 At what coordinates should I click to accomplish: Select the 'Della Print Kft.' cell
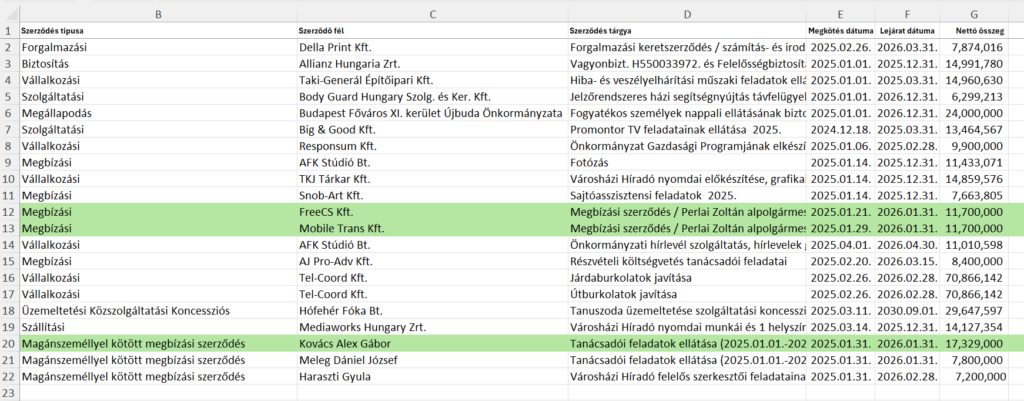pyautogui.click(x=432, y=47)
